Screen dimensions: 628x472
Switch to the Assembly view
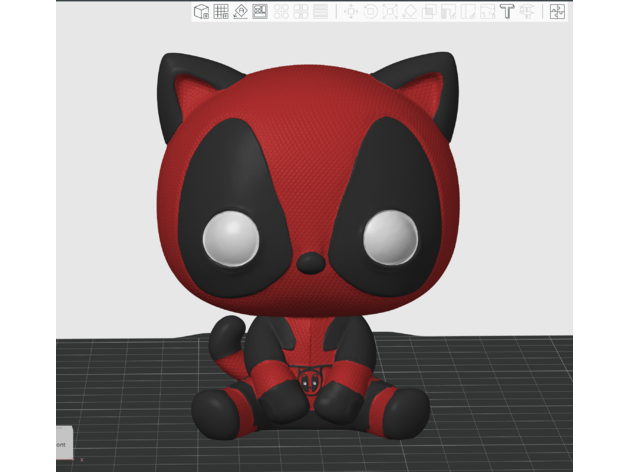[x=558, y=12]
